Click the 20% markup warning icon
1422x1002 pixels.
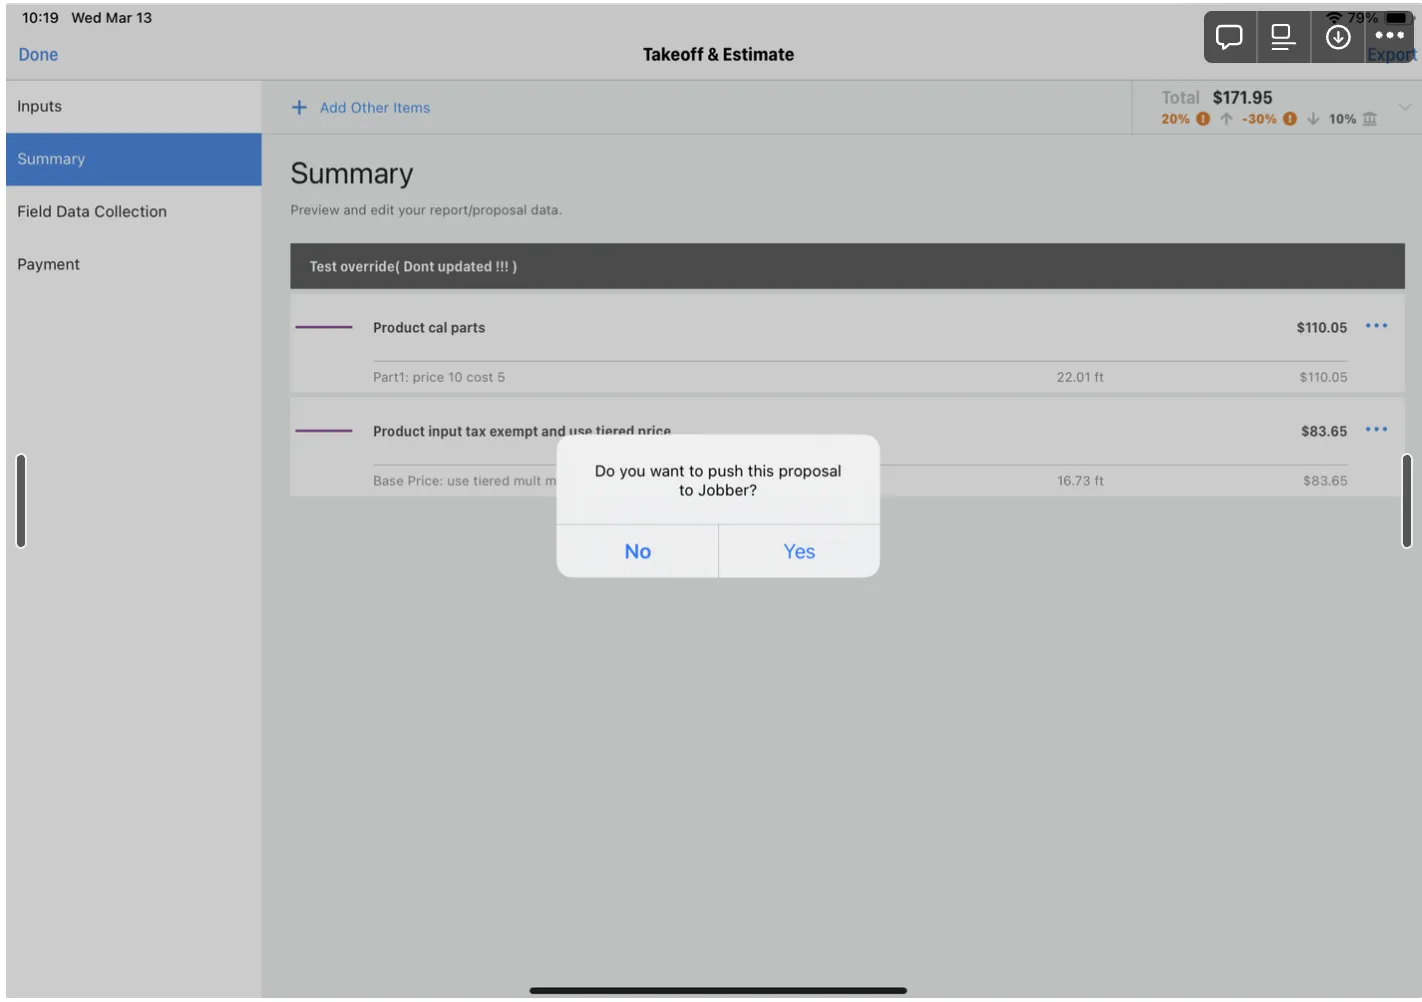click(1203, 119)
